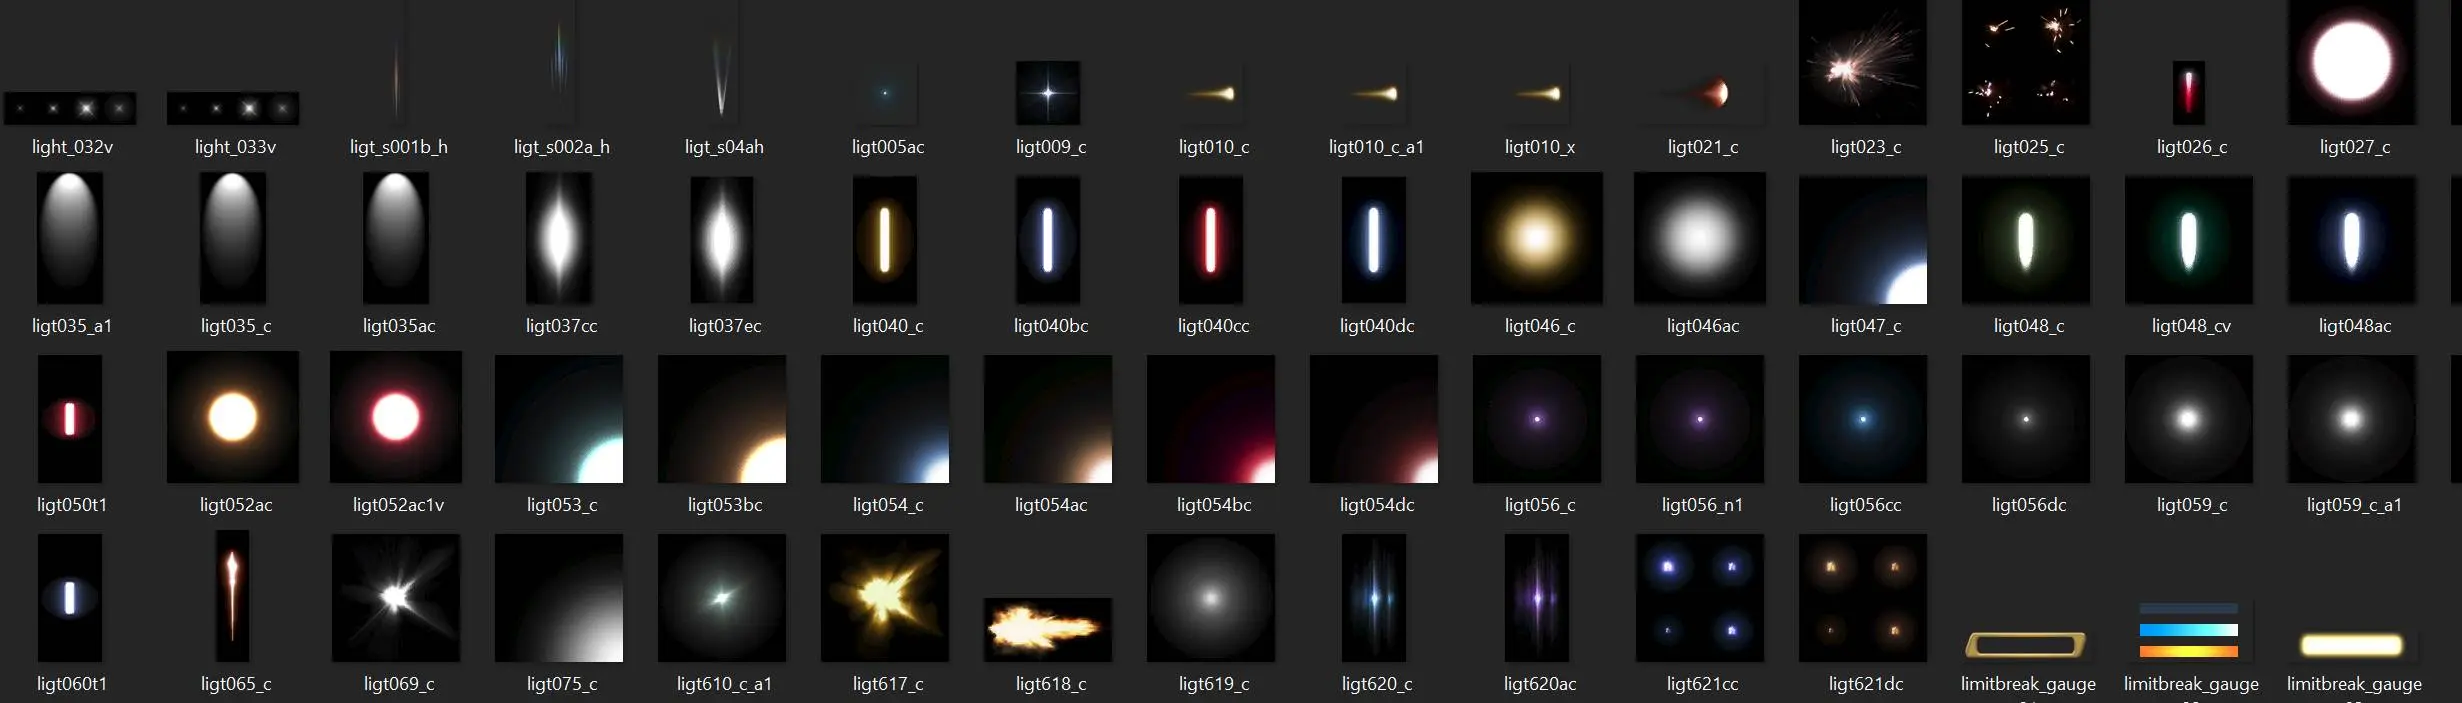Click the ligt054dc file name
Image resolution: width=2462 pixels, height=703 pixels.
1377,505
